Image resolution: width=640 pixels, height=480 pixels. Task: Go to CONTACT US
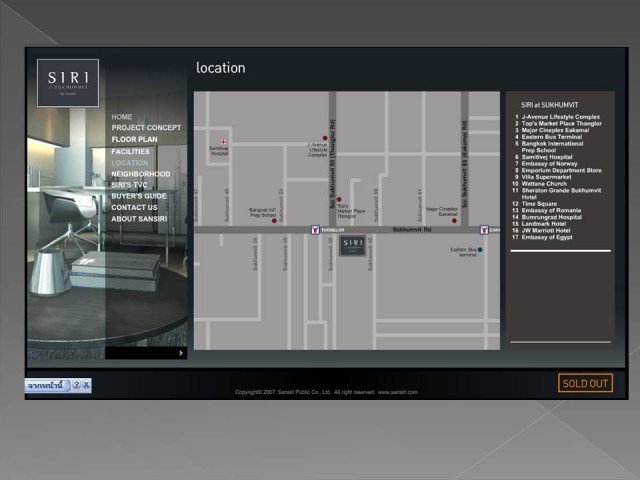pos(134,208)
